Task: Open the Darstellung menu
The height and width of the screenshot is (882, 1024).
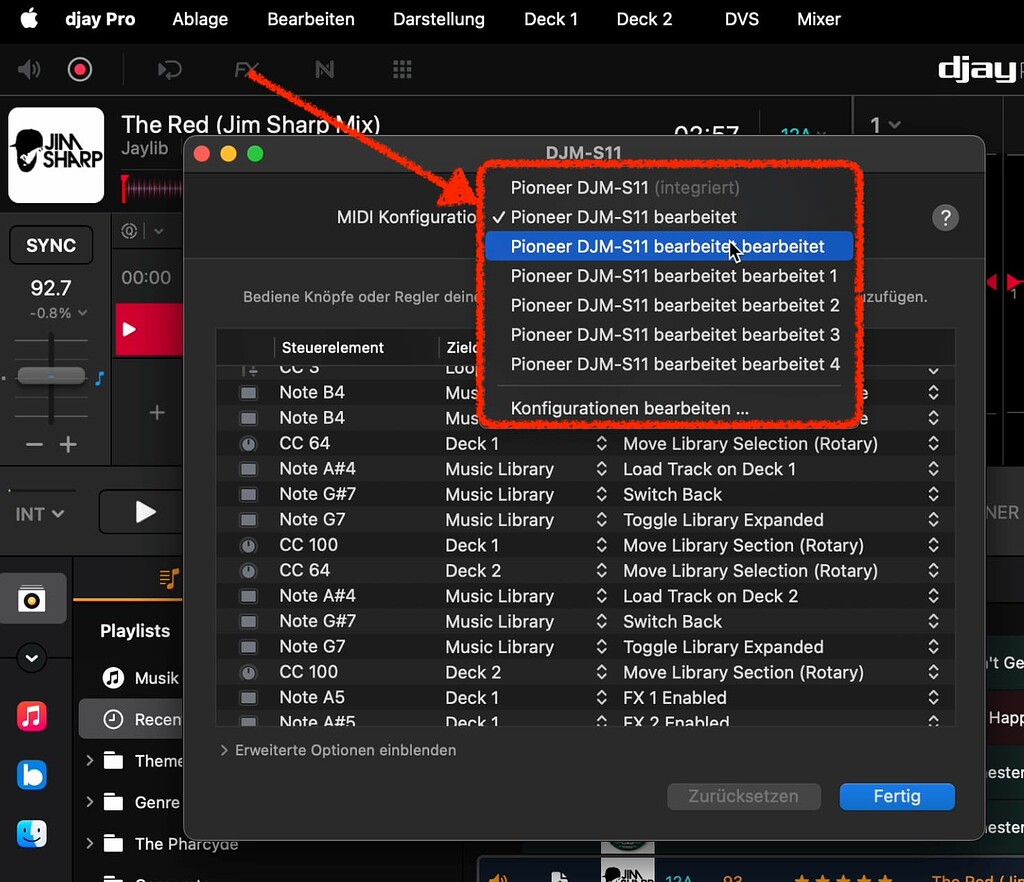Action: 438,19
